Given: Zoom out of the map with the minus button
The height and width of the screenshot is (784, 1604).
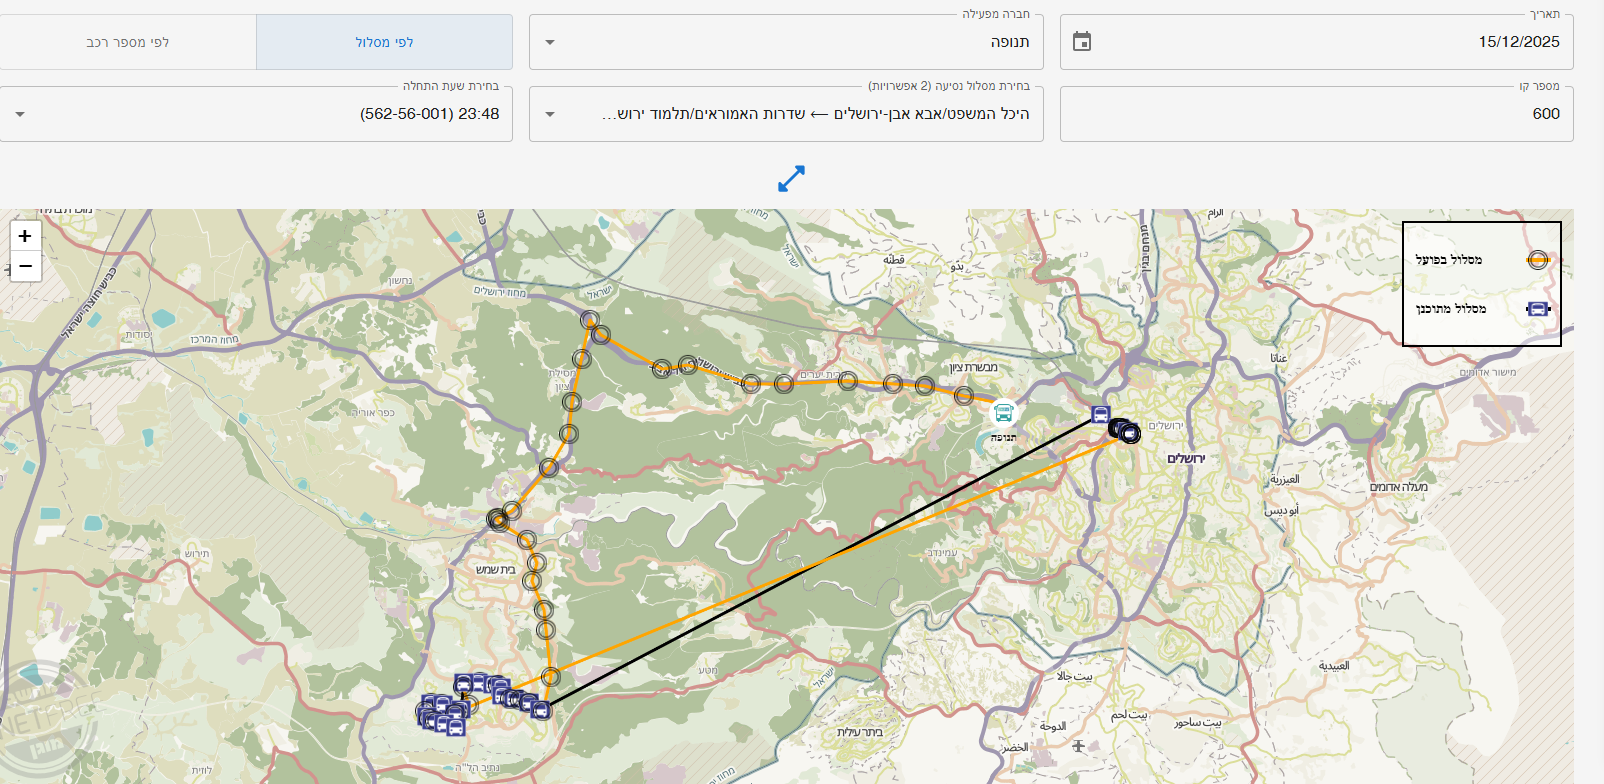Looking at the screenshot, I should coord(25,266).
